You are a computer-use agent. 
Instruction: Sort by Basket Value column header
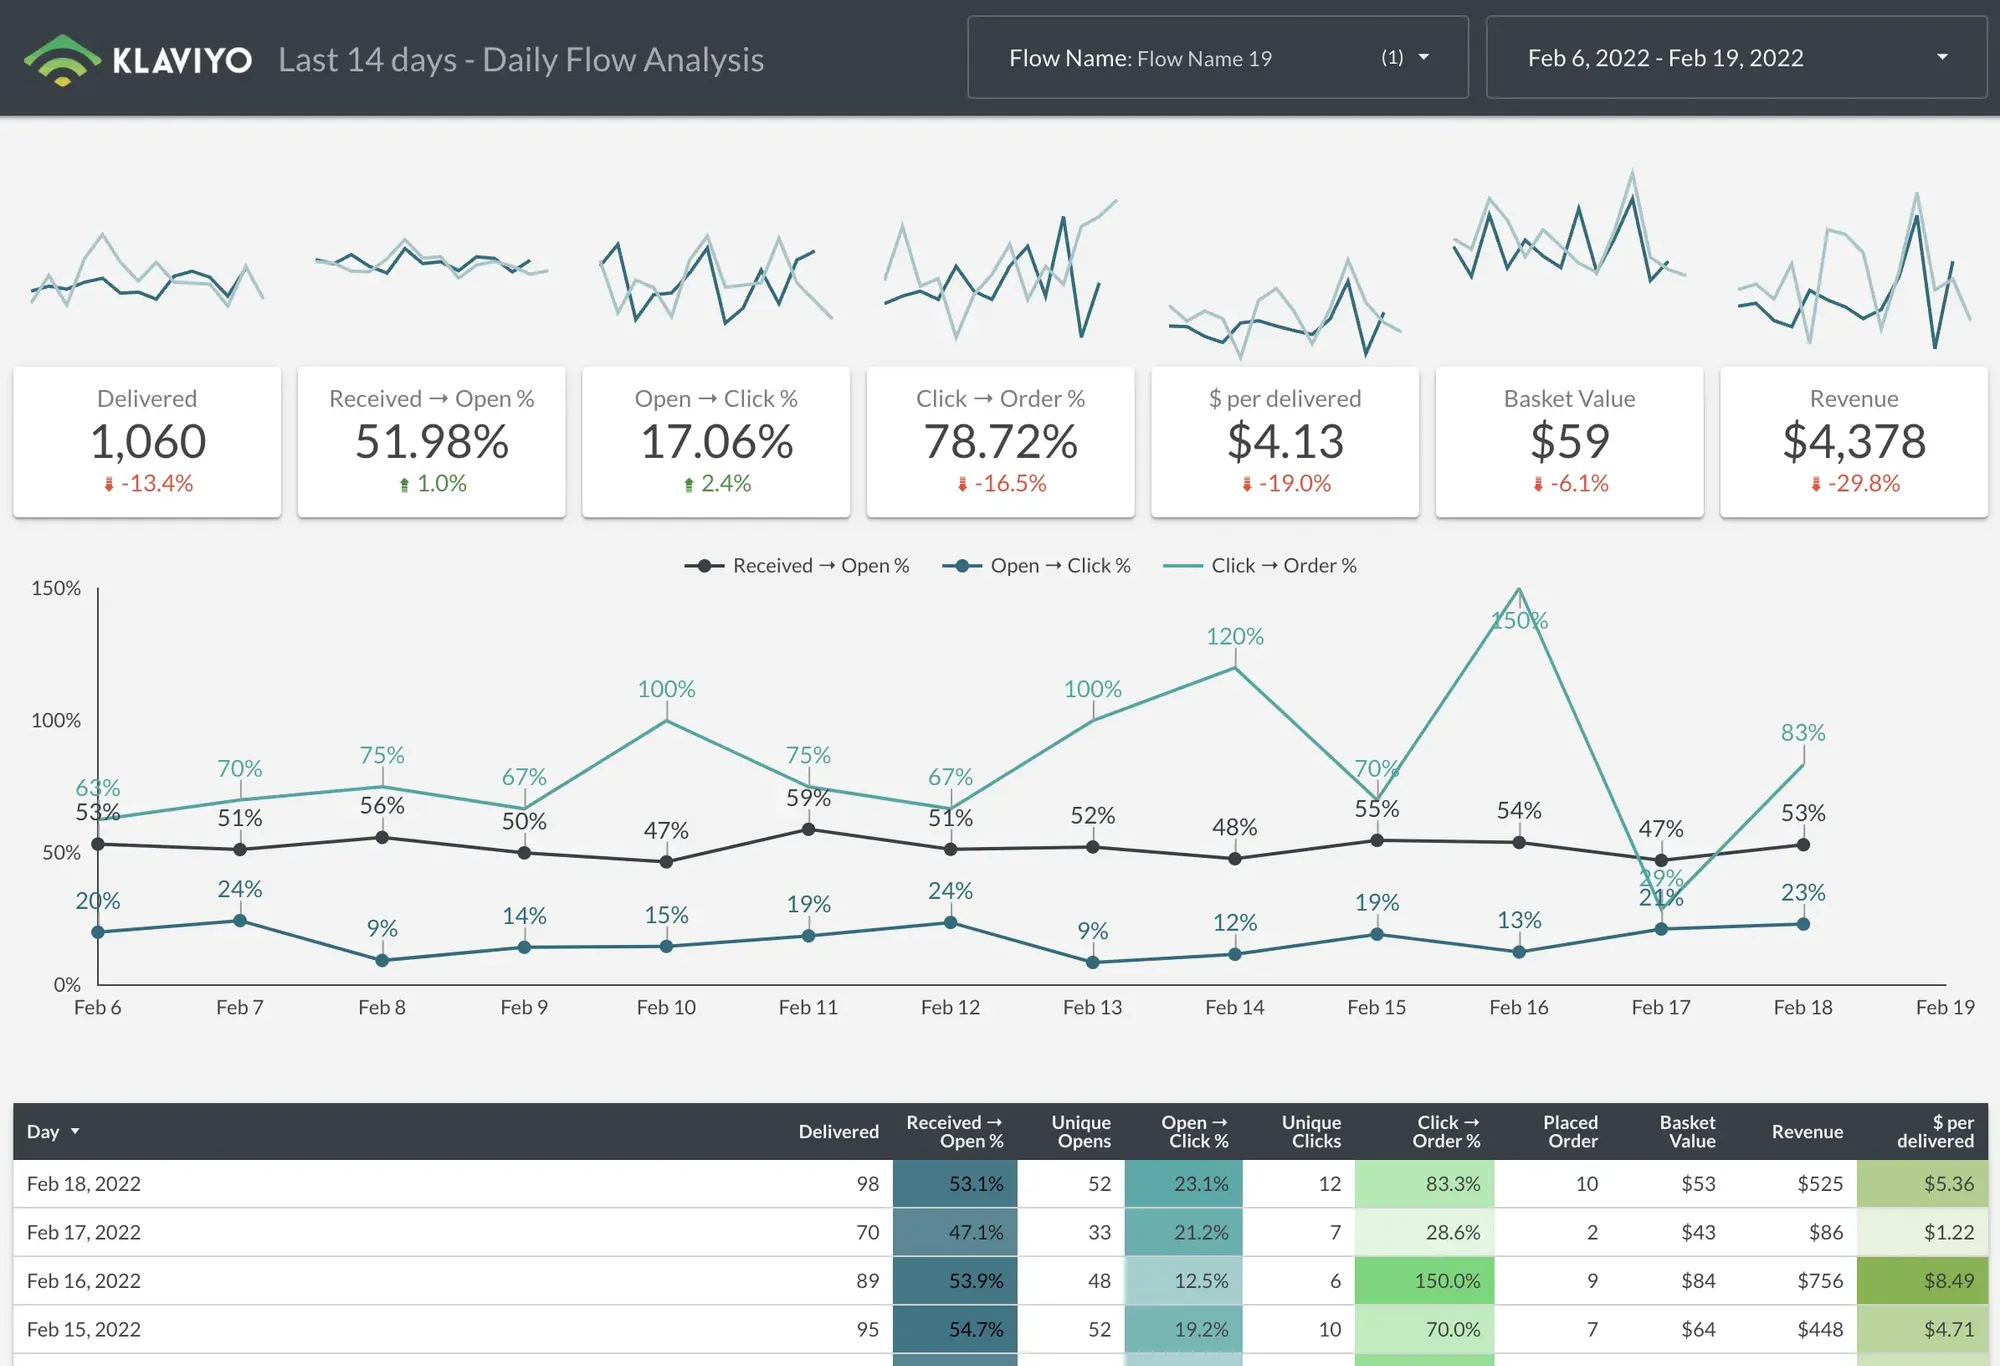point(1687,1131)
